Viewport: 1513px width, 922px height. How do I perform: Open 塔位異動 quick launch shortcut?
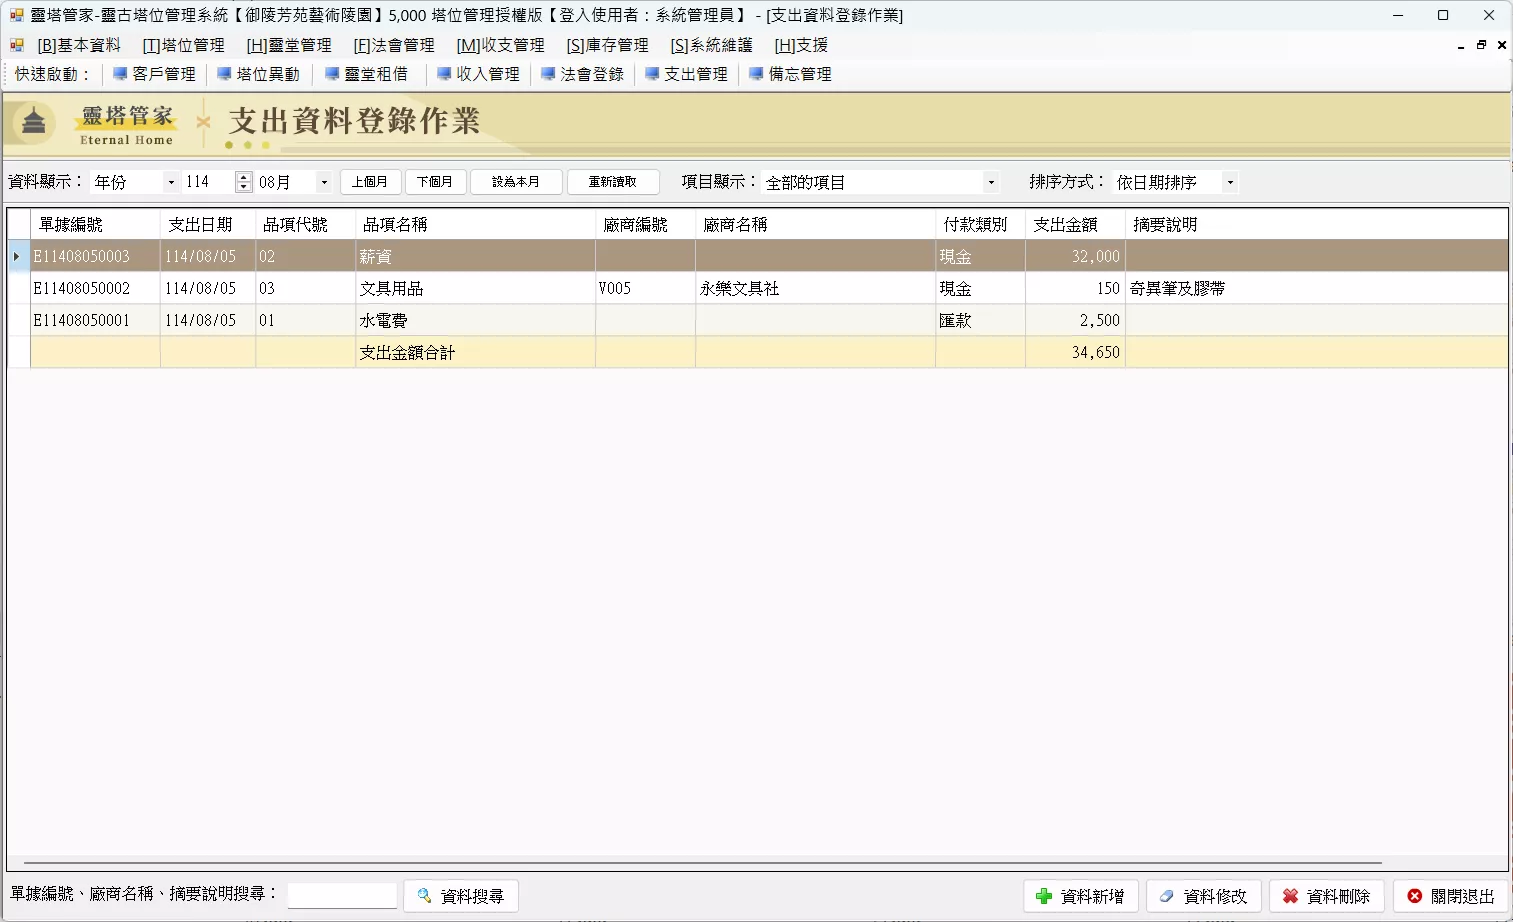point(258,74)
